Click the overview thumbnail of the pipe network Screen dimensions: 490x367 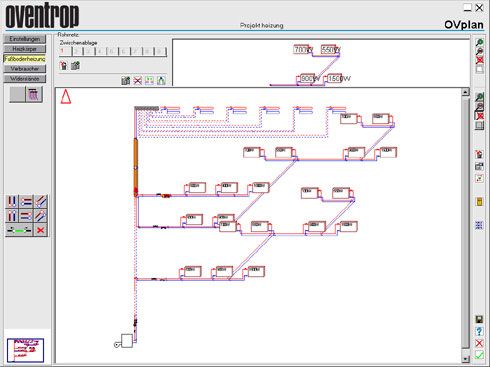26,350
